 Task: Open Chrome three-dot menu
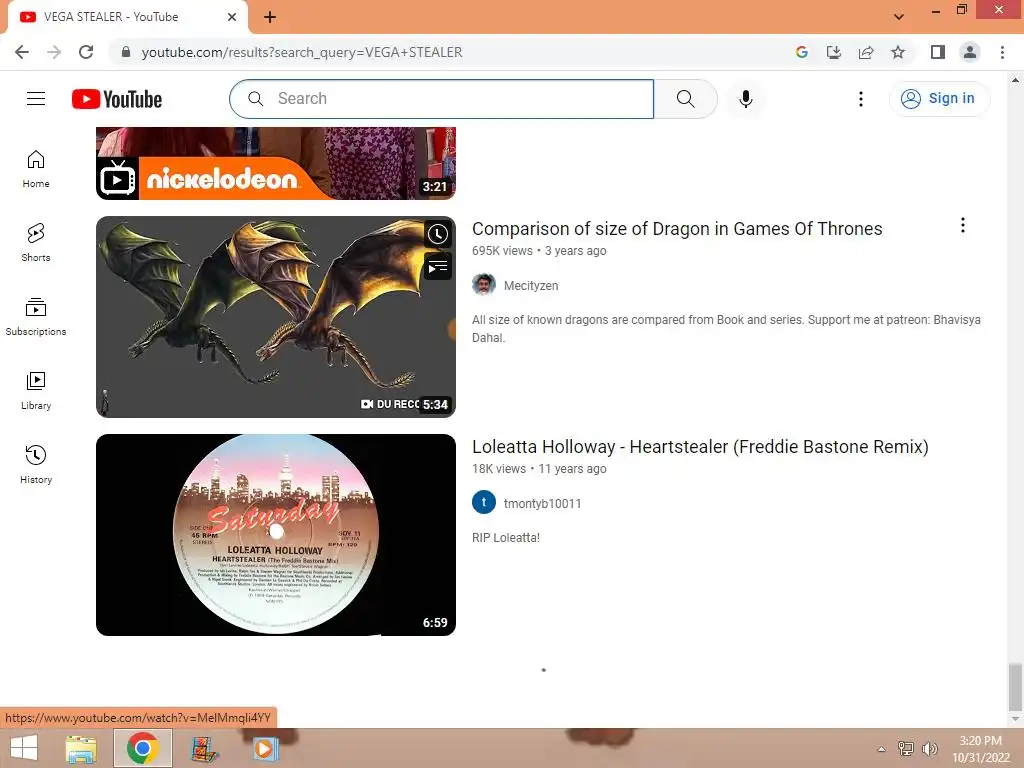[x=1002, y=52]
